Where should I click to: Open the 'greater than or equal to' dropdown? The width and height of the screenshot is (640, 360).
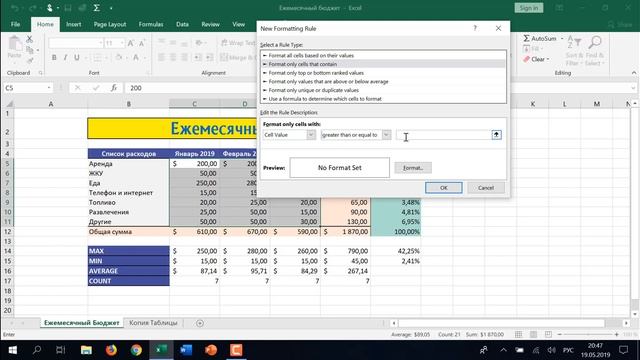pyautogui.click(x=386, y=135)
